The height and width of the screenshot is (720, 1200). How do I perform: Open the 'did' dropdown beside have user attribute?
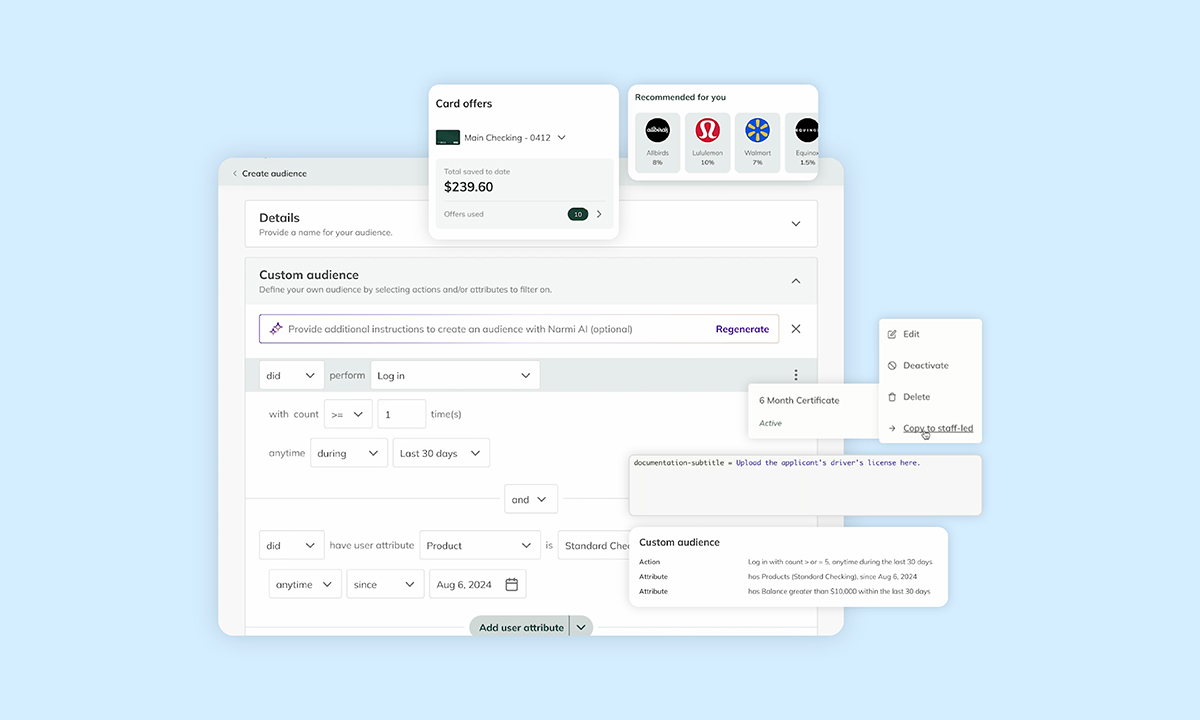(292, 546)
